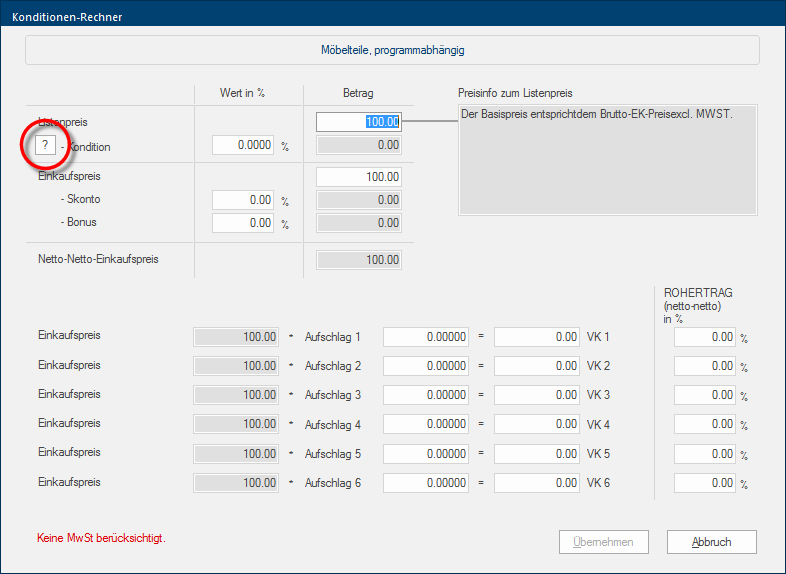Click the Möbelteile, programmabhängig header bar
This screenshot has width=786, height=574.
(392, 50)
